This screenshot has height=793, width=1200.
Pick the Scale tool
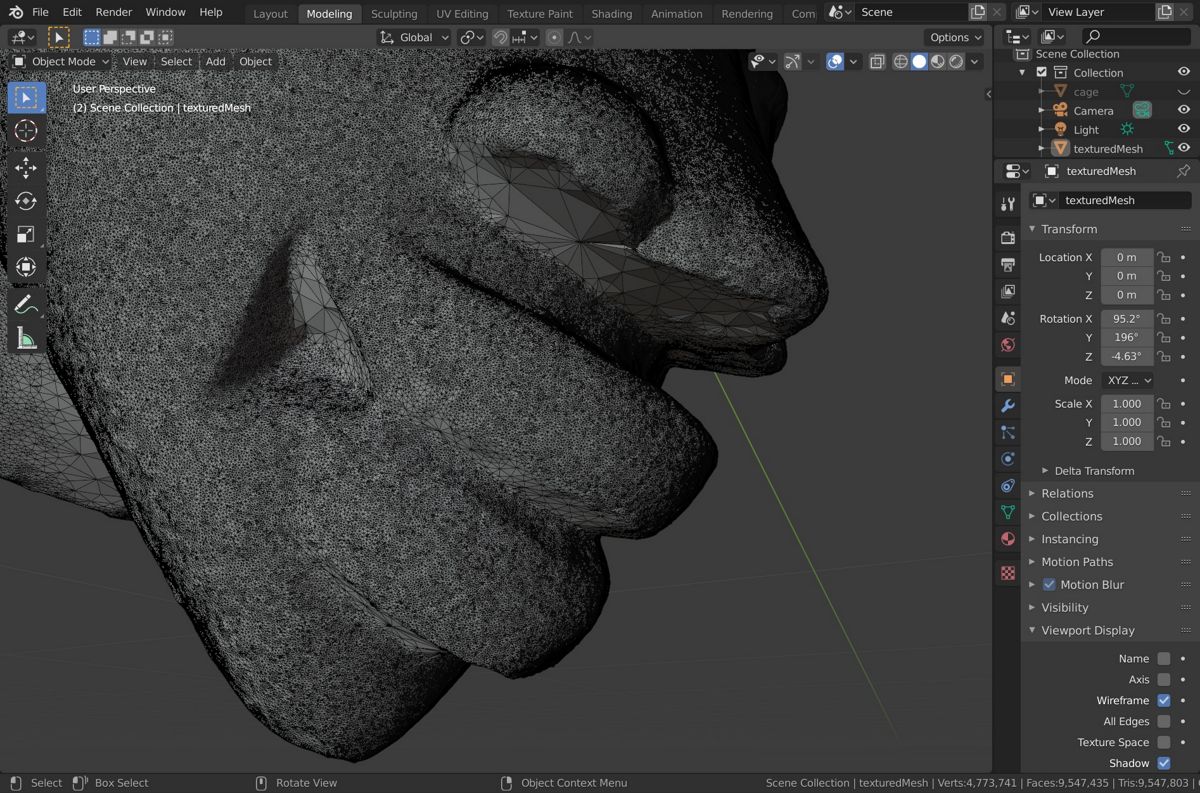pos(27,234)
